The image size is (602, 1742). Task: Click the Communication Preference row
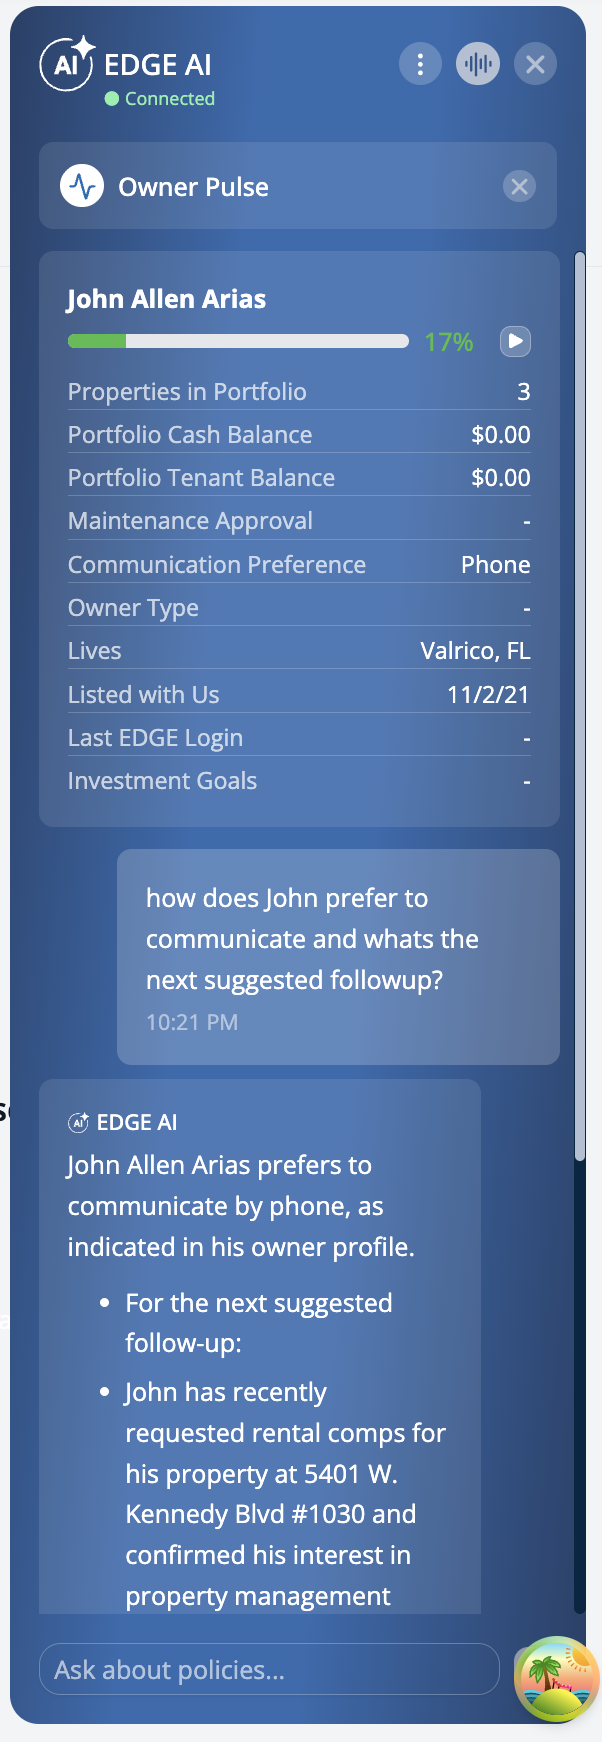coord(299,564)
